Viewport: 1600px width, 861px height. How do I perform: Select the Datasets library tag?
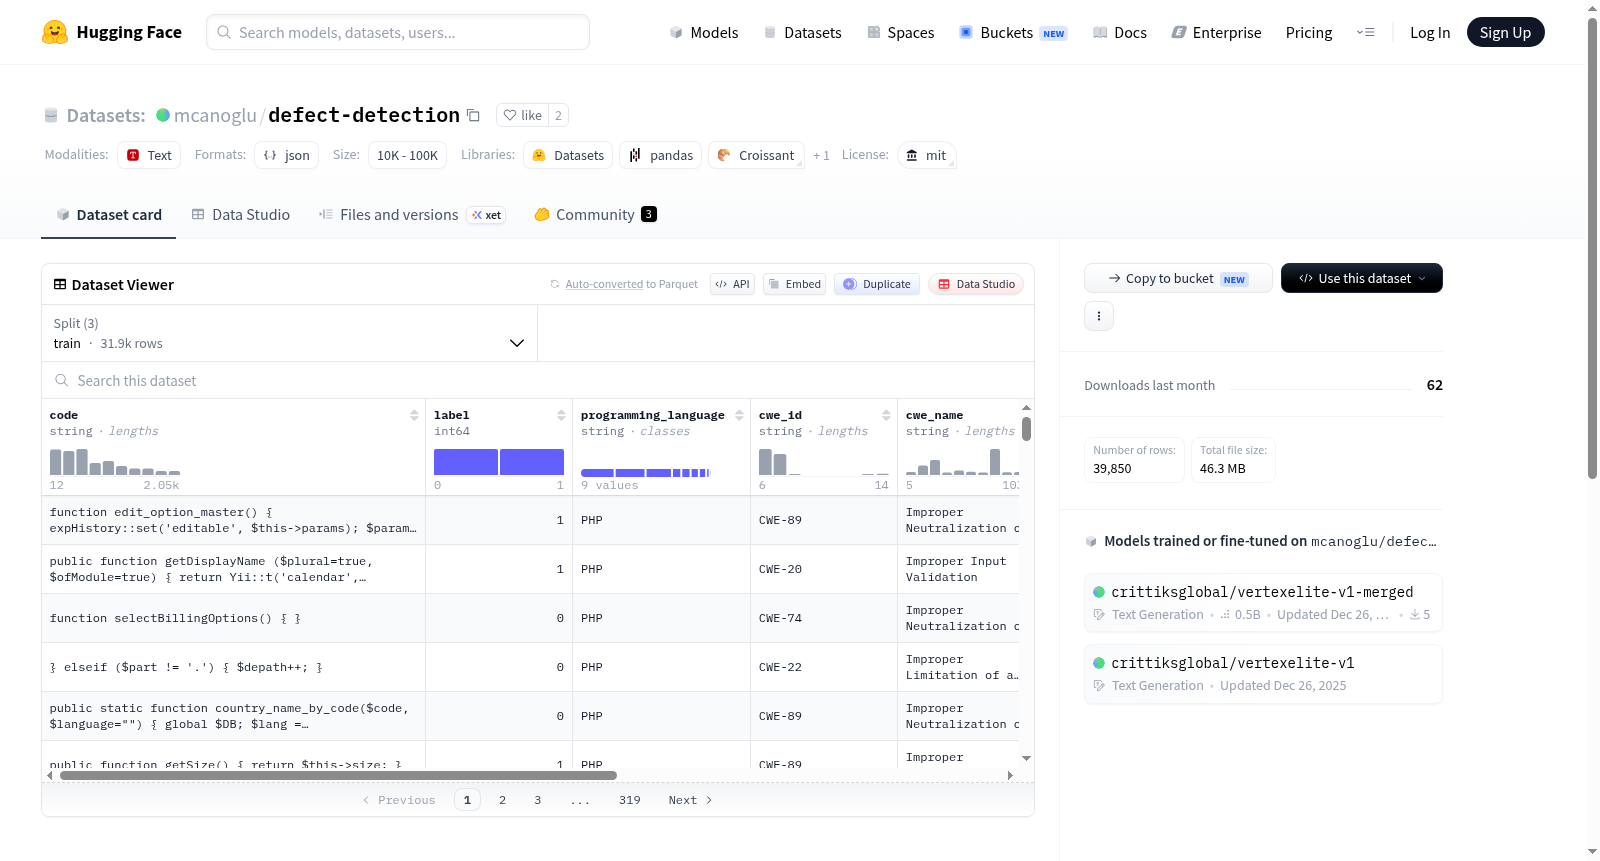pos(568,155)
